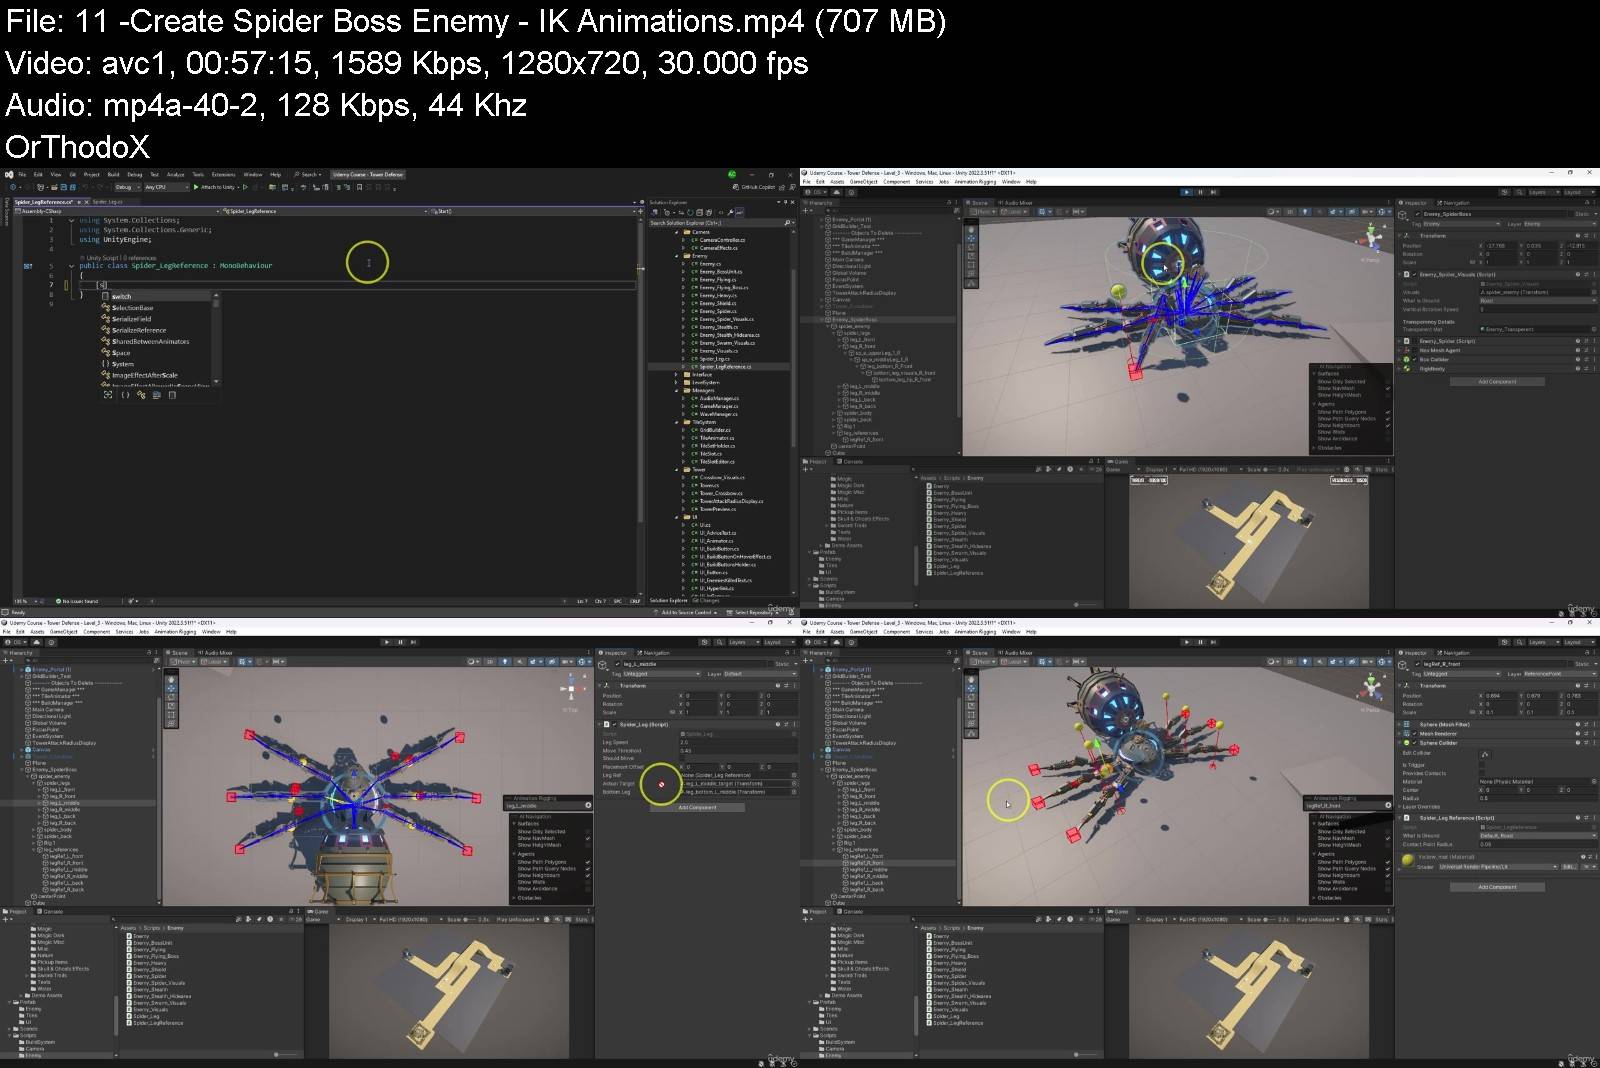
Task: Click GitHub Copilot icon in Visual Studio
Action: coord(736,187)
